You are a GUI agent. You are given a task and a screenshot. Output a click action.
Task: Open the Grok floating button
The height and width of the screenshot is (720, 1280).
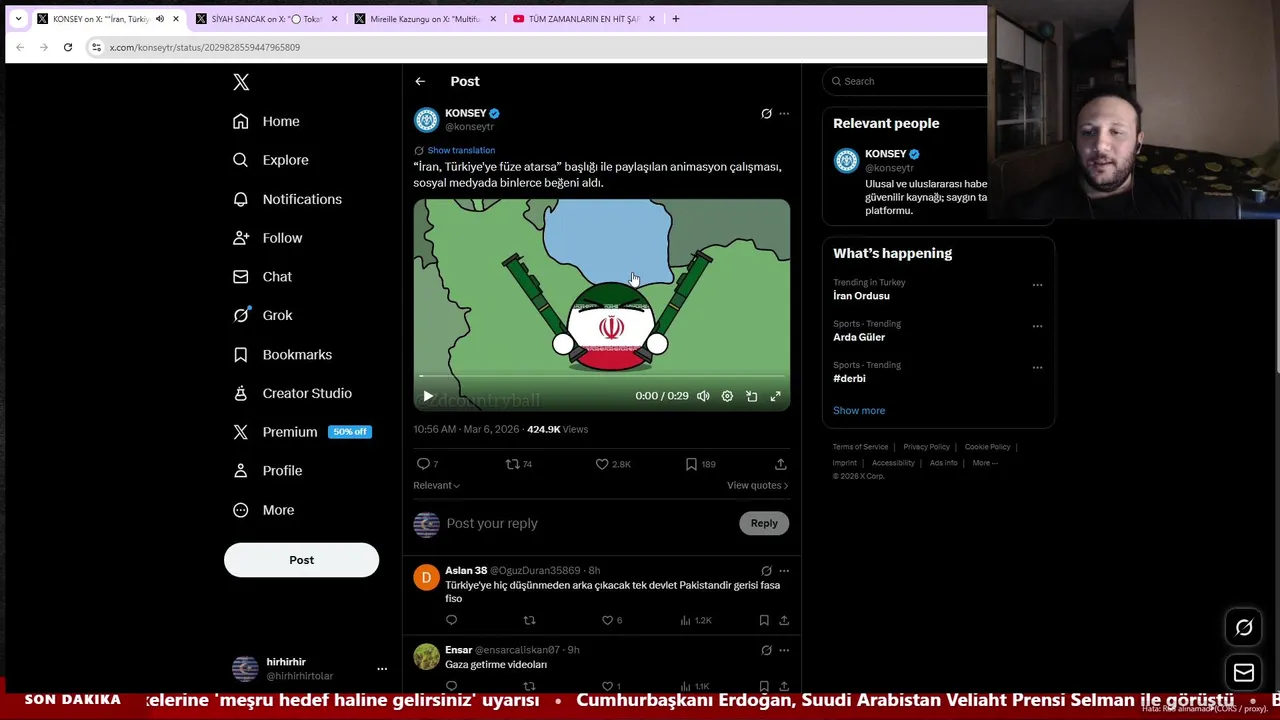pyautogui.click(x=1244, y=628)
